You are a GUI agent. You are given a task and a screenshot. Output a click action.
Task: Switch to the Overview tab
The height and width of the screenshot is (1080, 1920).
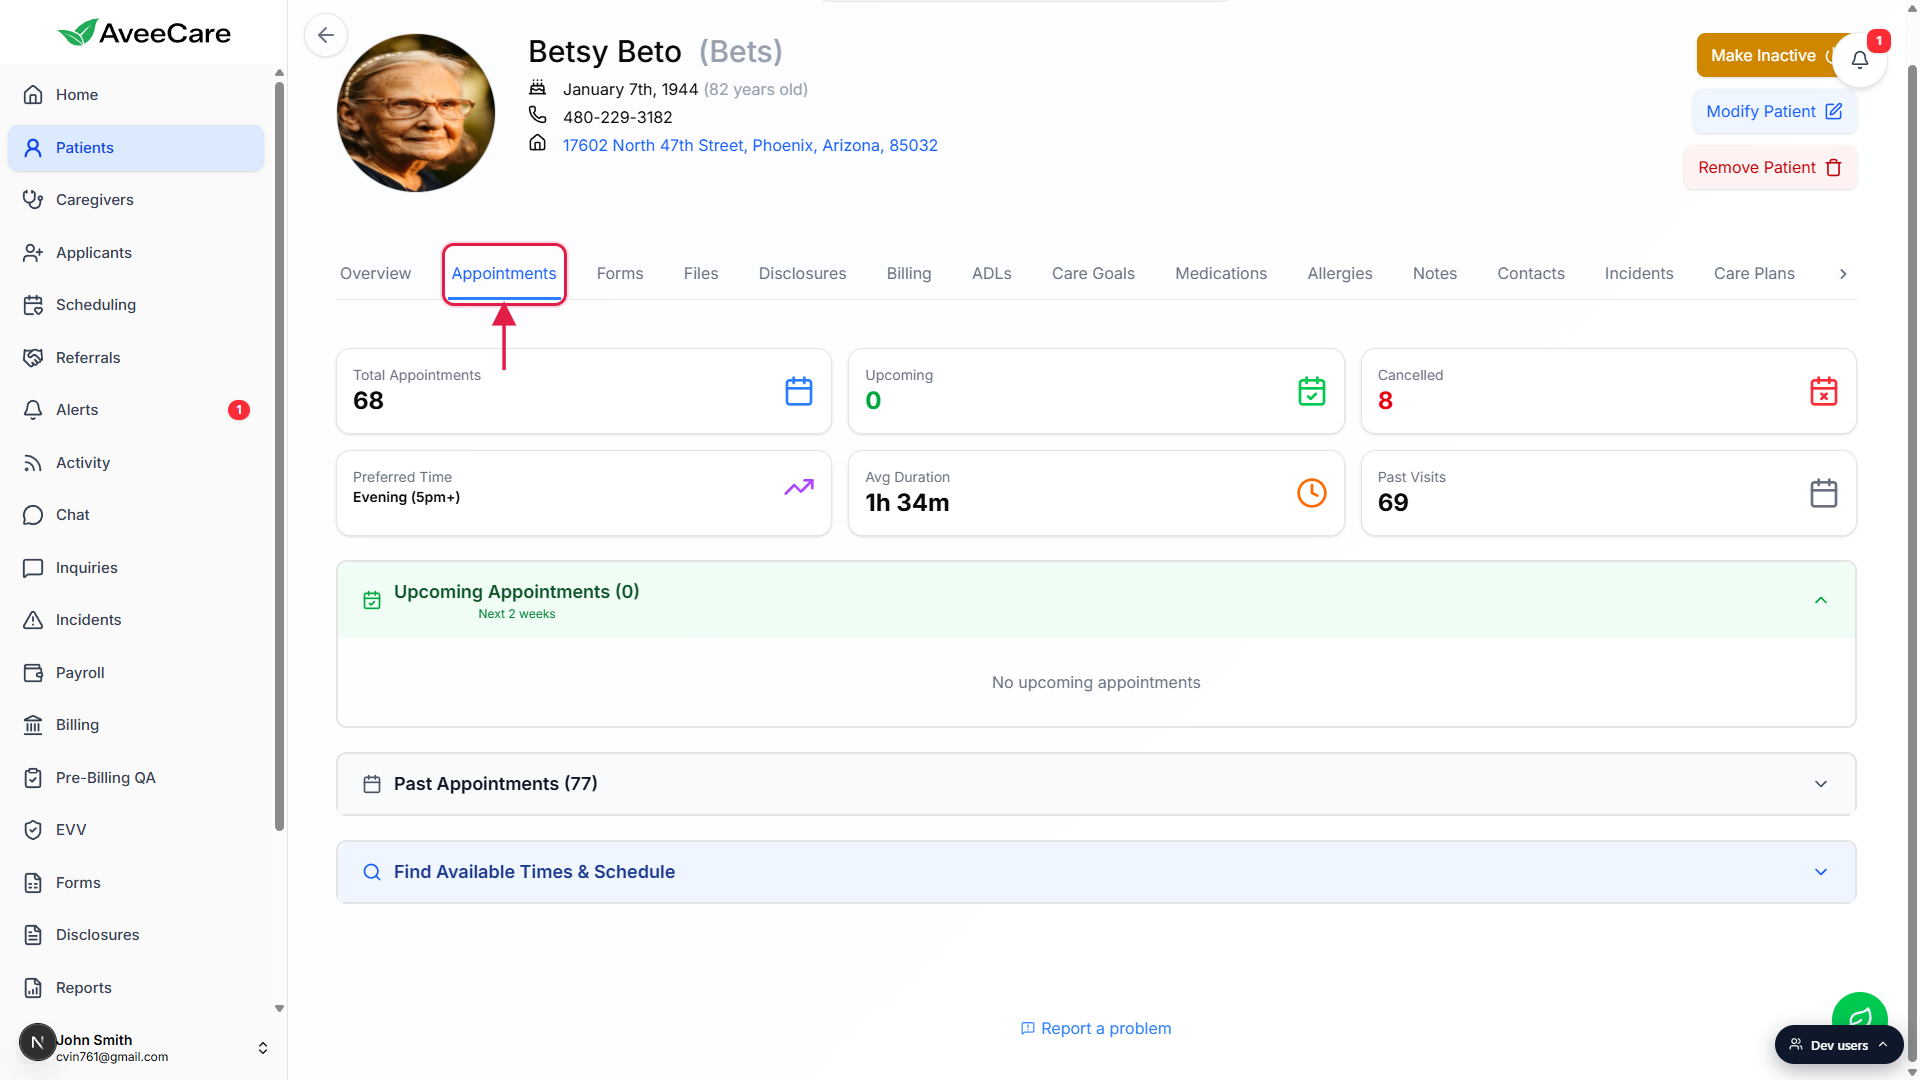375,274
